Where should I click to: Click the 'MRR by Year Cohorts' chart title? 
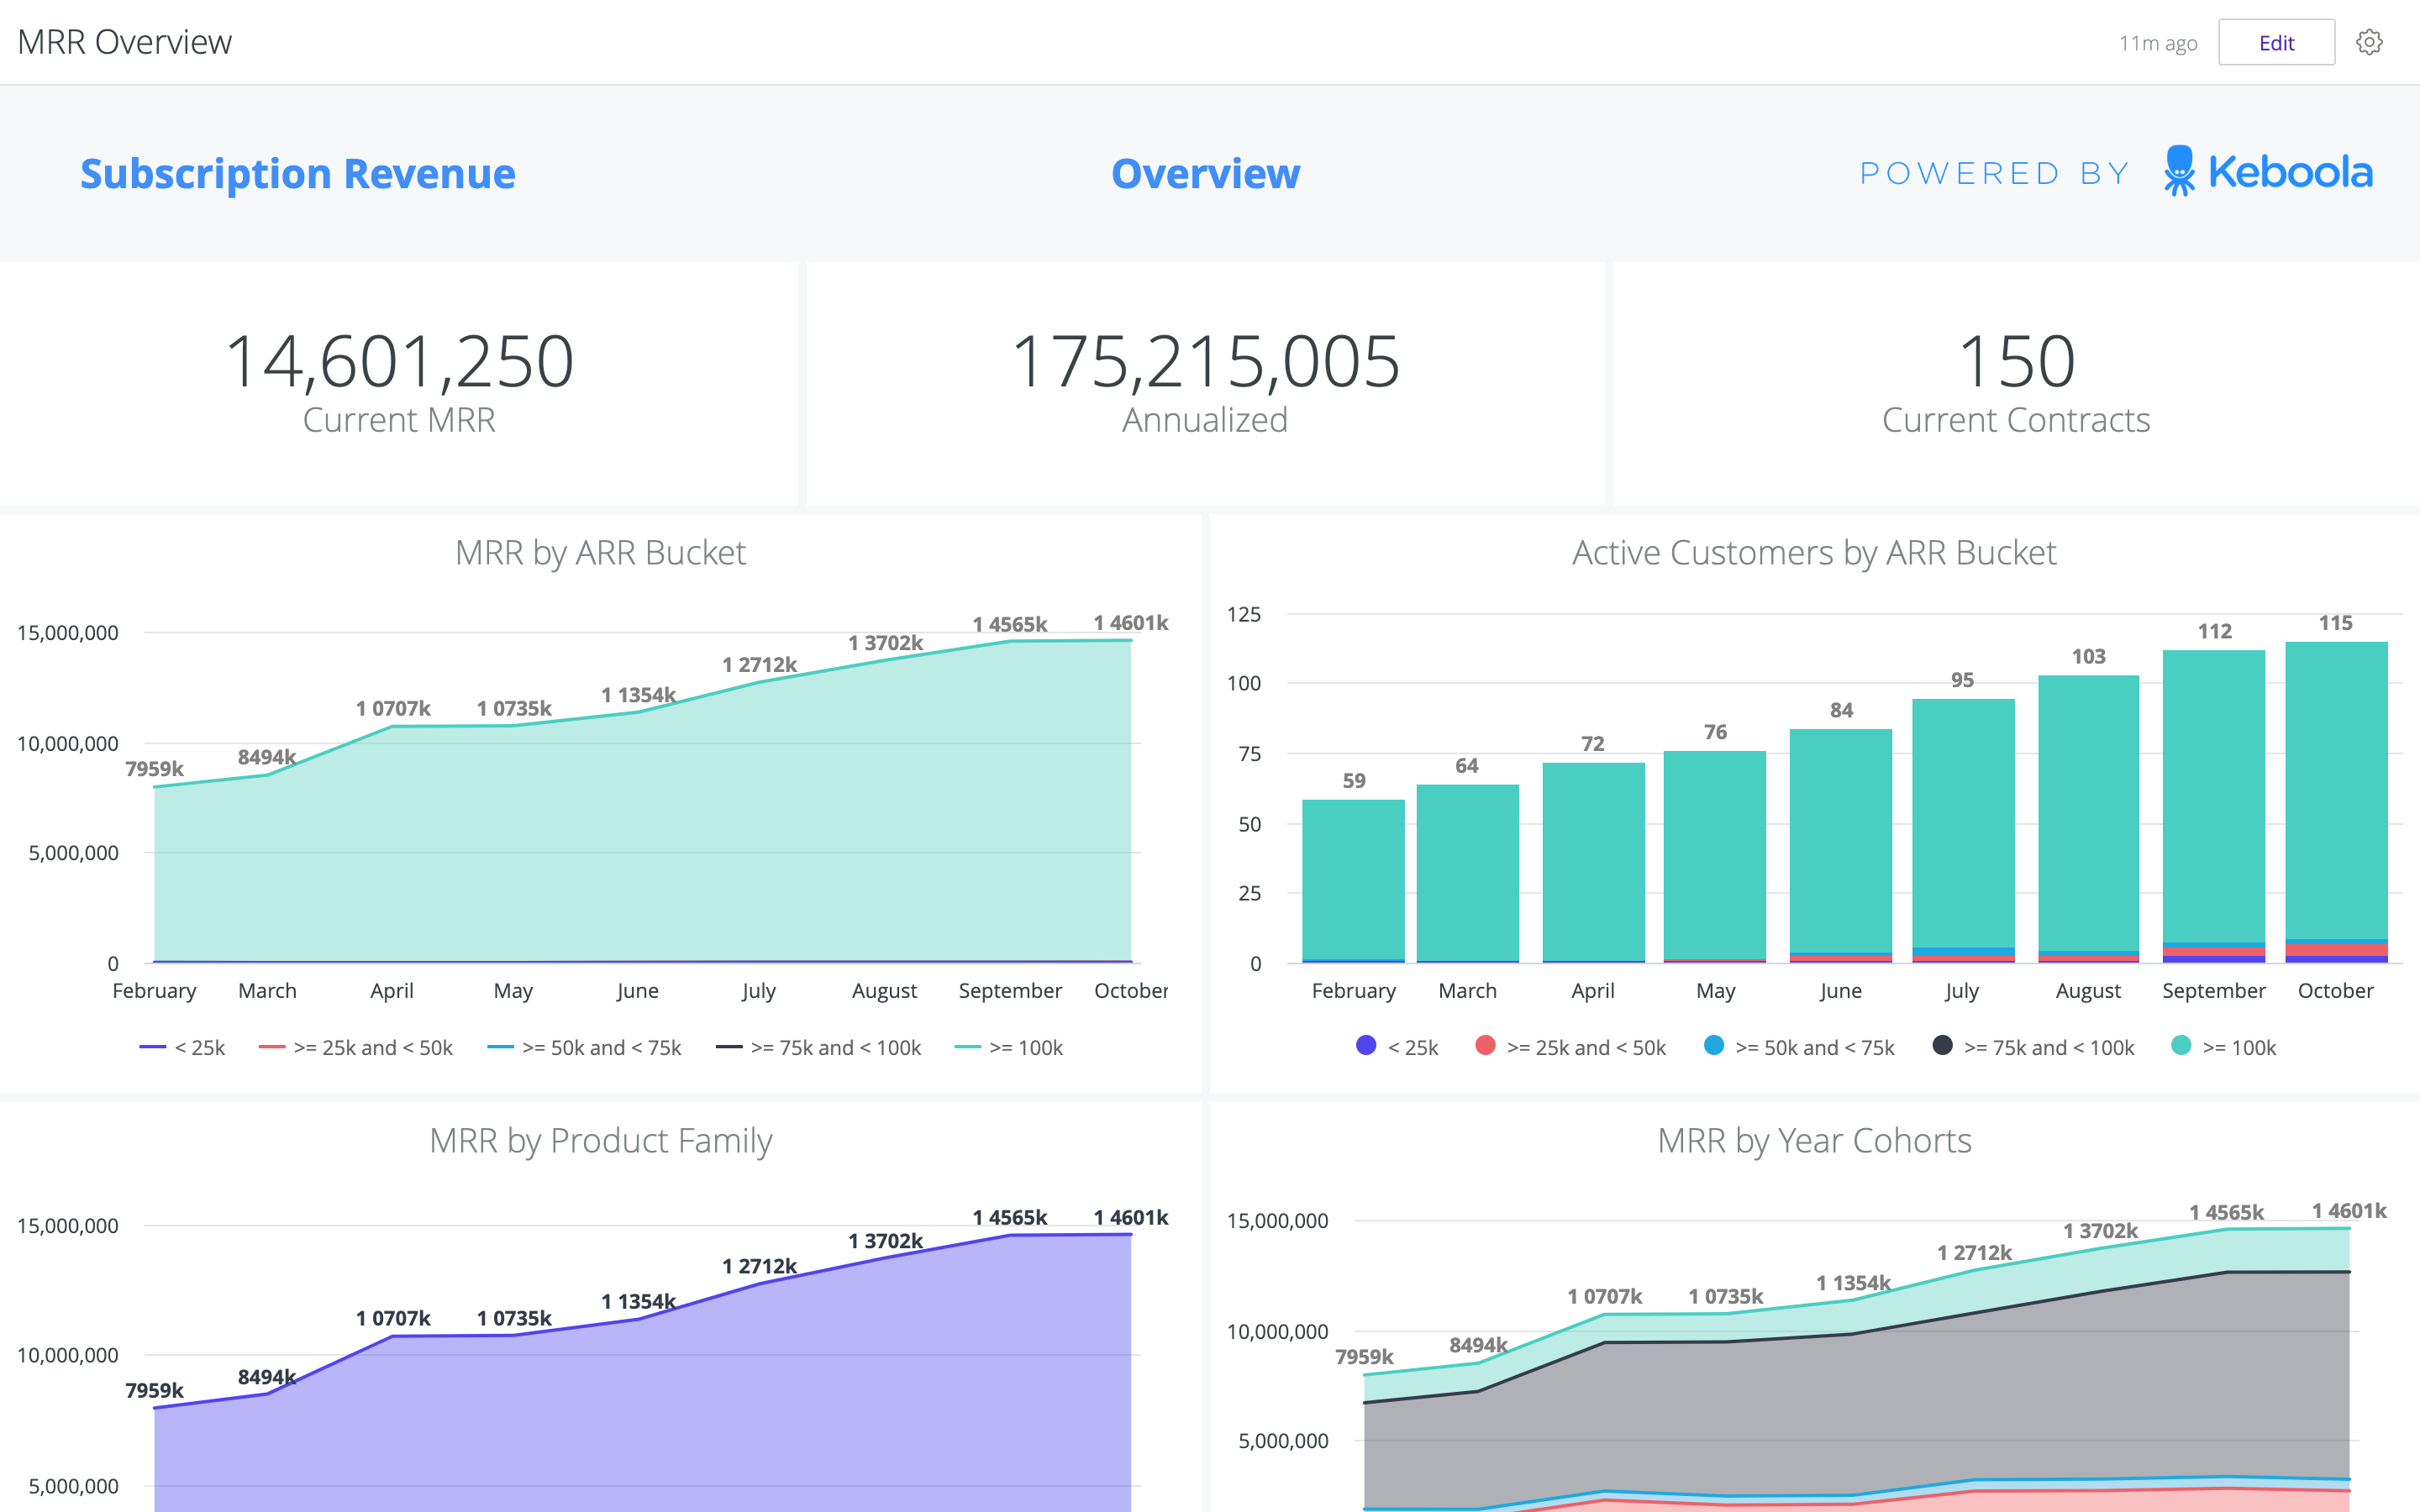(x=1814, y=1141)
